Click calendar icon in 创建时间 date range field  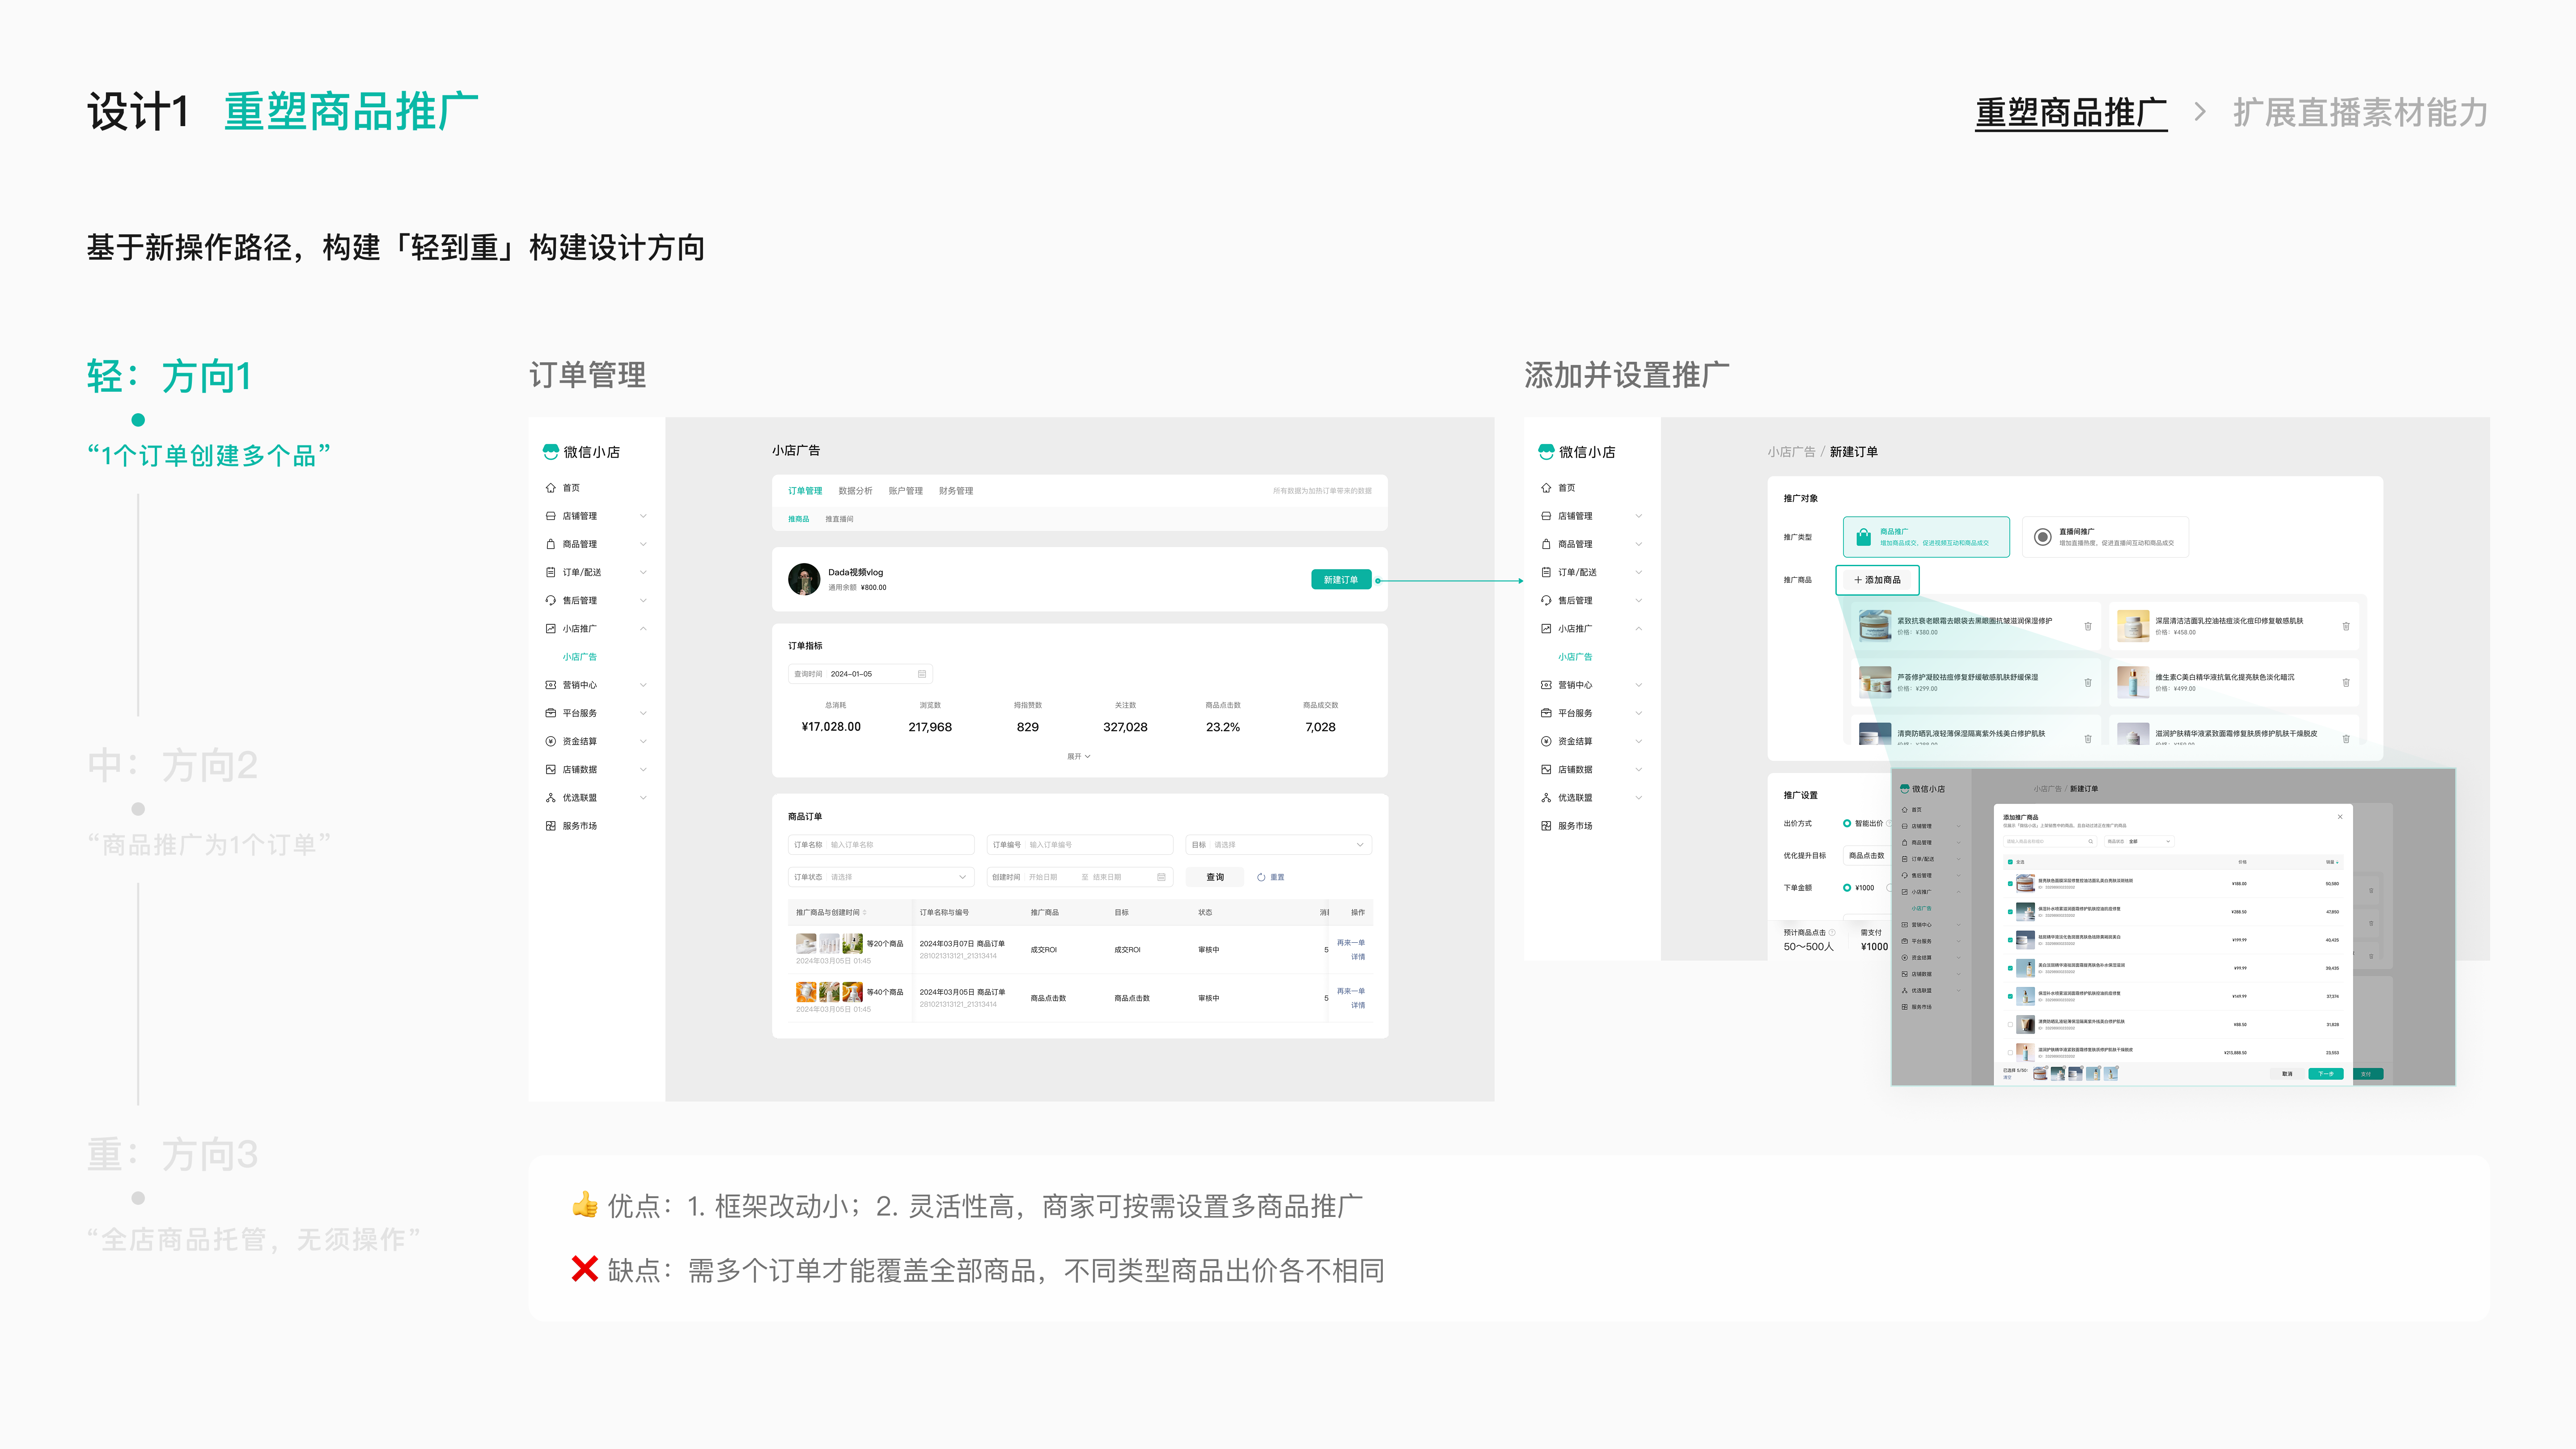pos(1161,877)
